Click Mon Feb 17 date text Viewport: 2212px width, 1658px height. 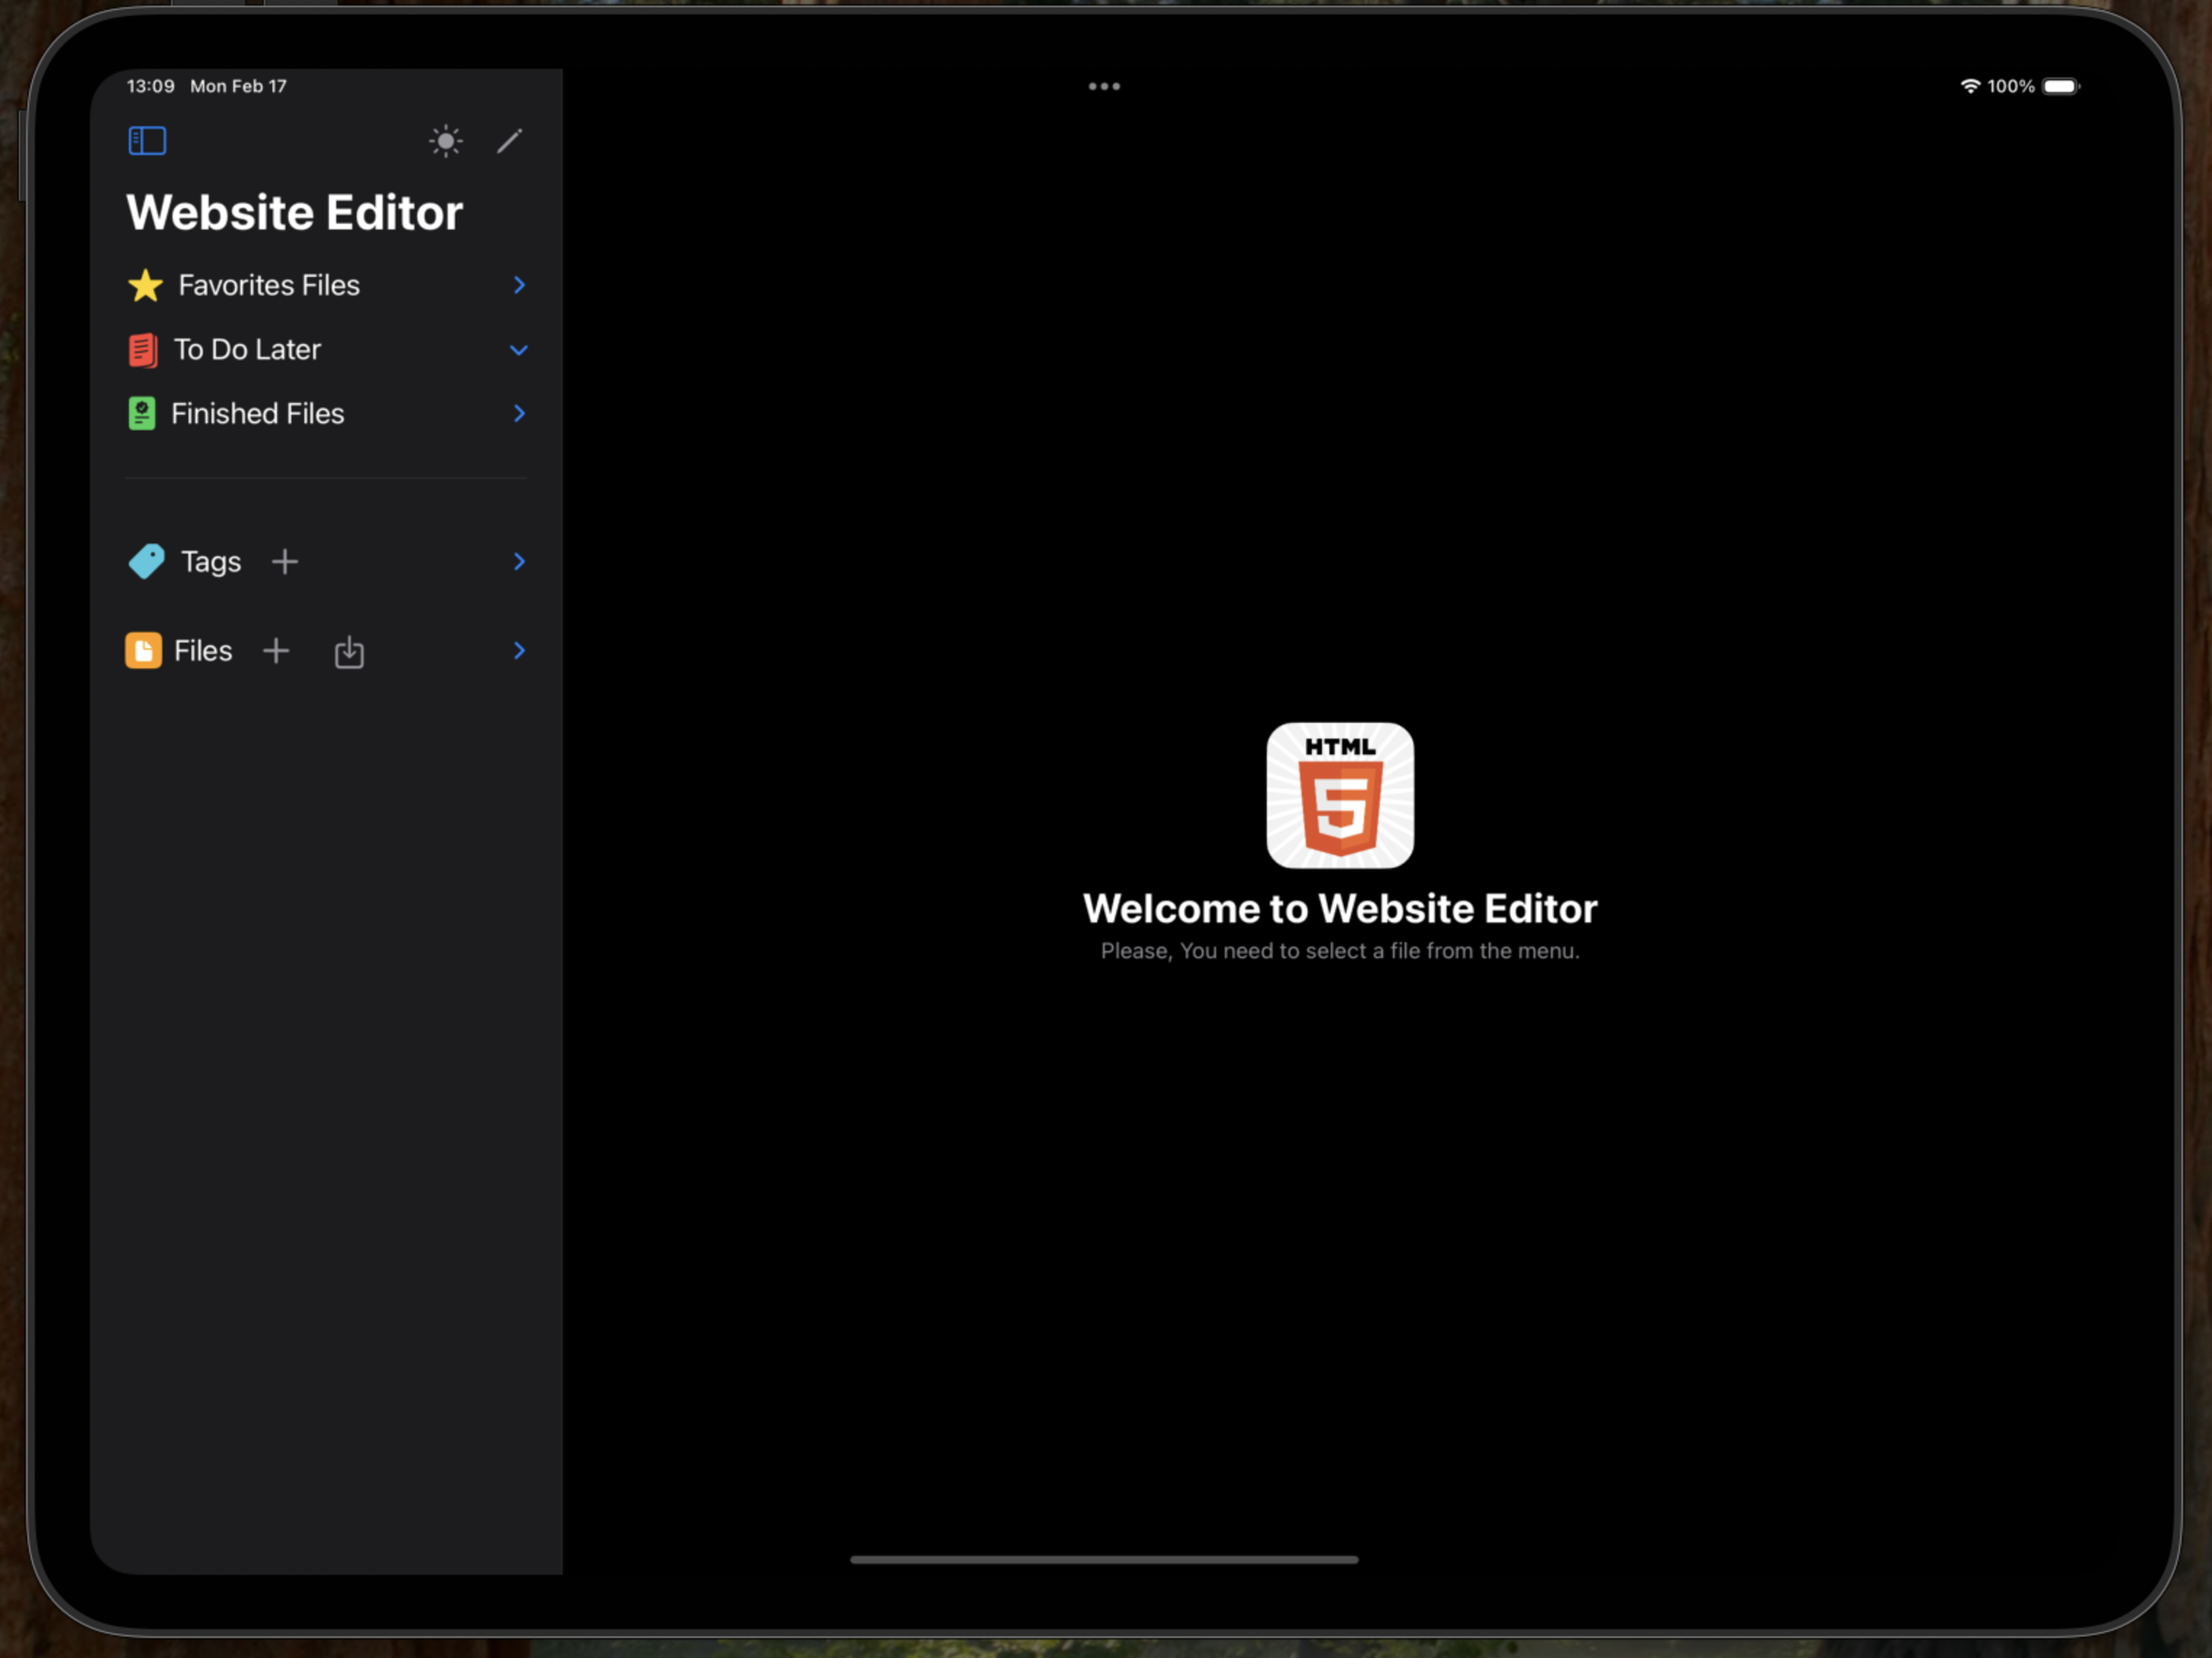coord(239,86)
